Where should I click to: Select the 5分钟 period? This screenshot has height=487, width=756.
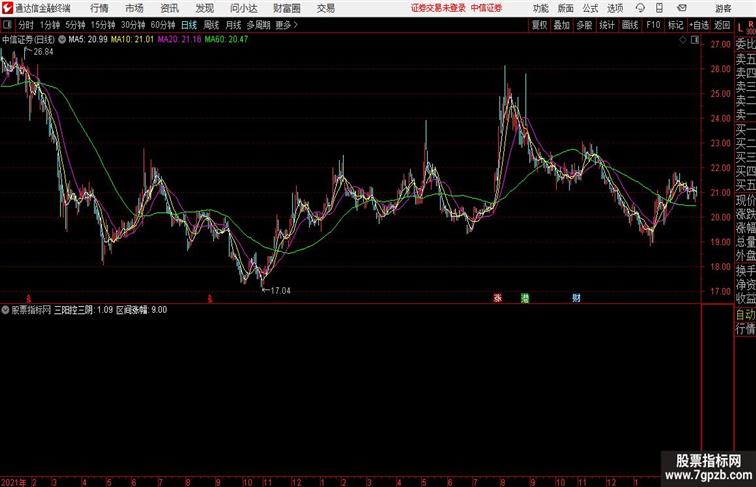click(75, 25)
